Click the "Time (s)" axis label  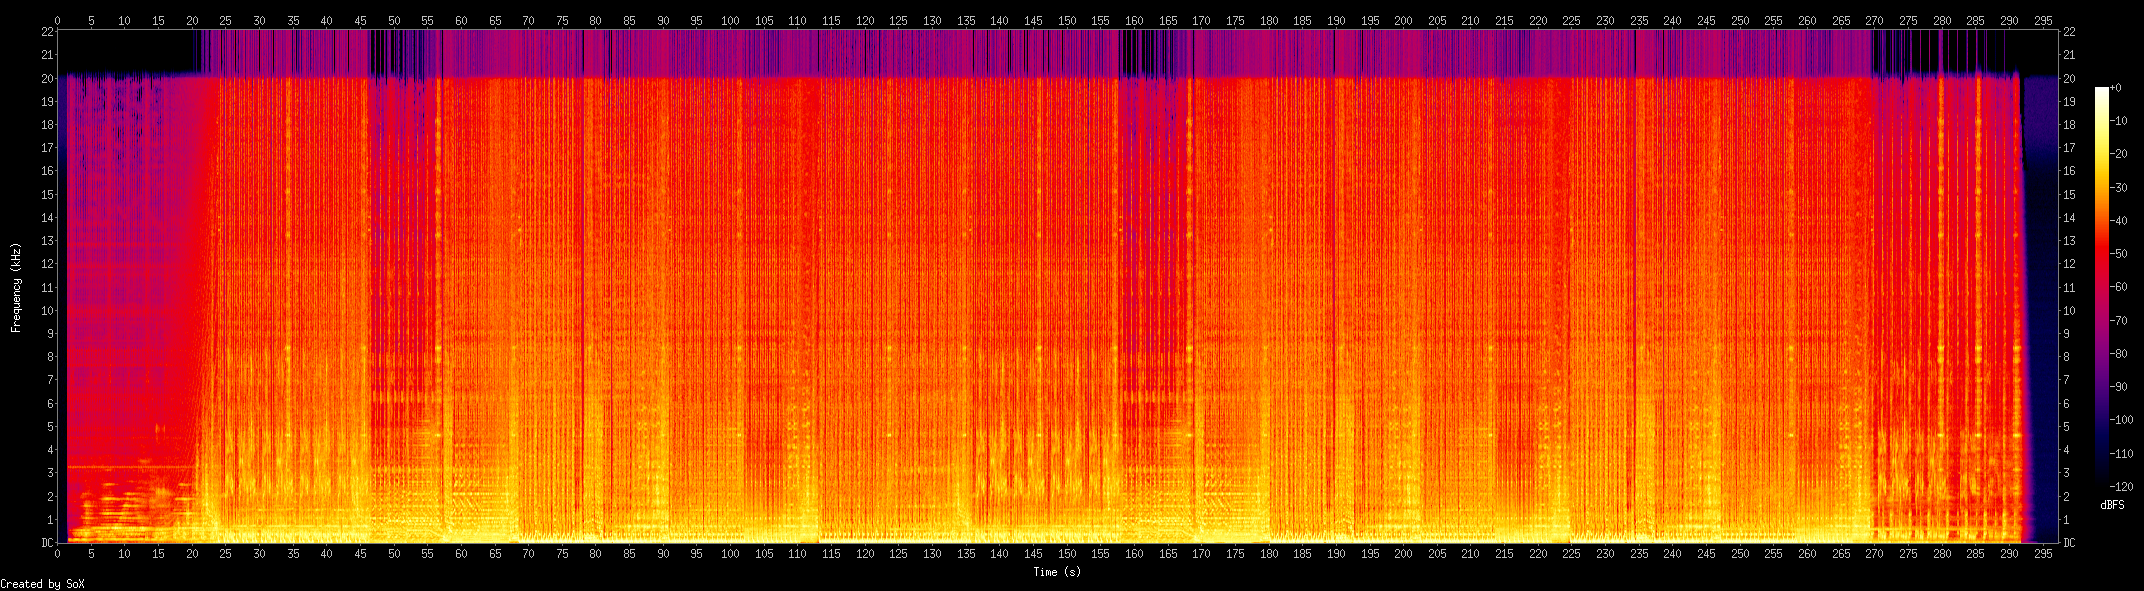click(1057, 572)
